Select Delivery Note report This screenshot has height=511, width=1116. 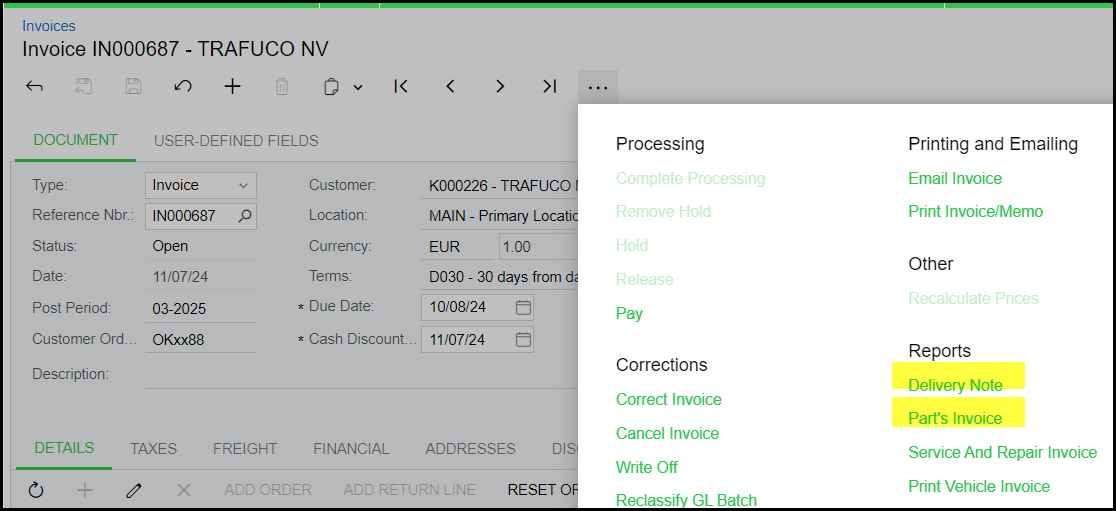point(955,385)
